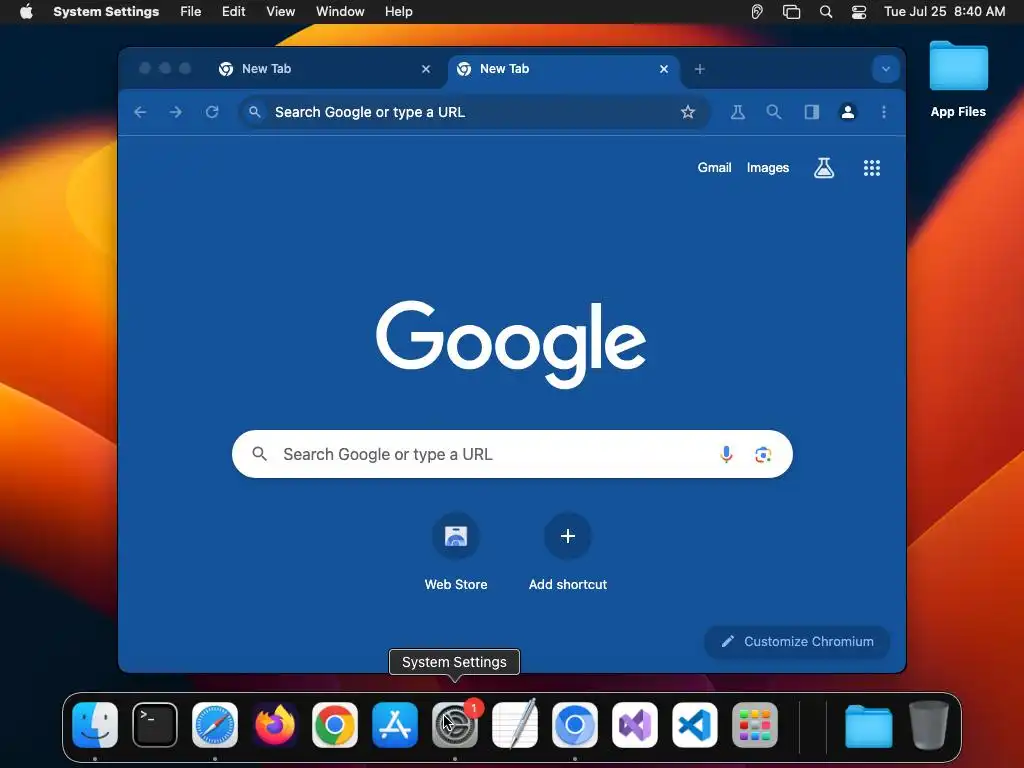Close the second New Tab

[x=664, y=69]
